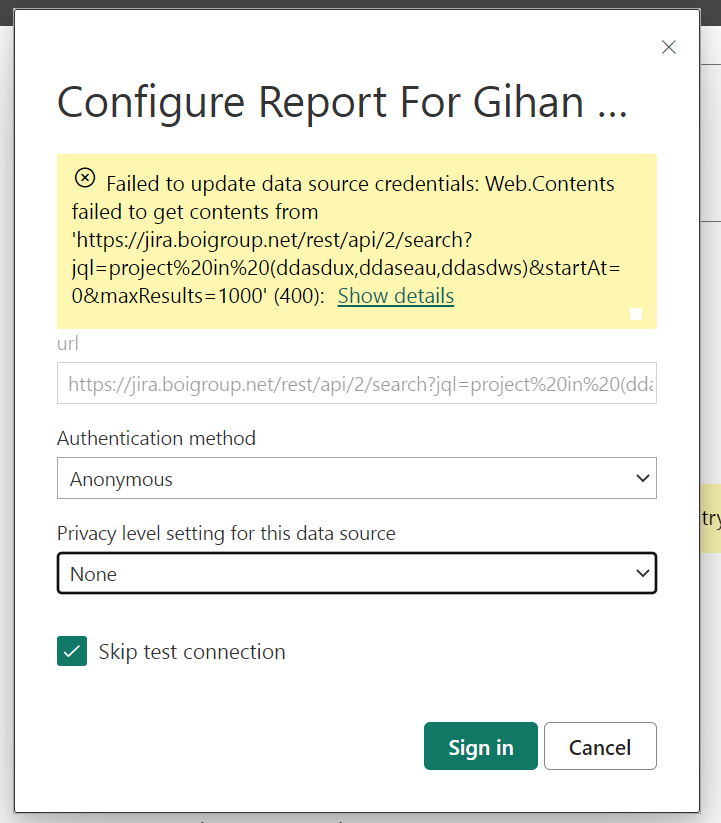The image size is (721, 823).
Task: Click the Privacy level setting label
Action: [x=226, y=533]
